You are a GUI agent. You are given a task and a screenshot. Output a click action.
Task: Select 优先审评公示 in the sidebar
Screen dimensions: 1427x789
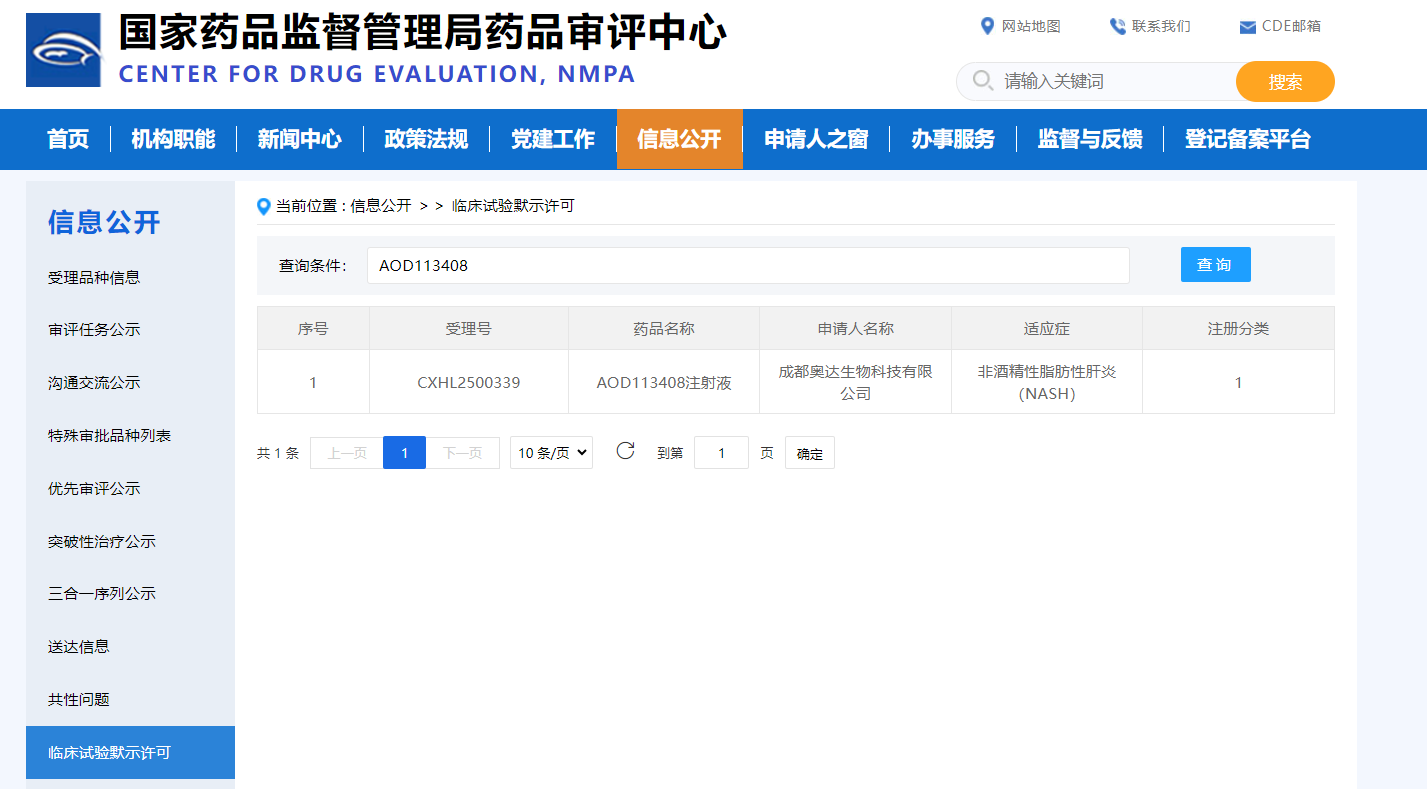(x=94, y=488)
